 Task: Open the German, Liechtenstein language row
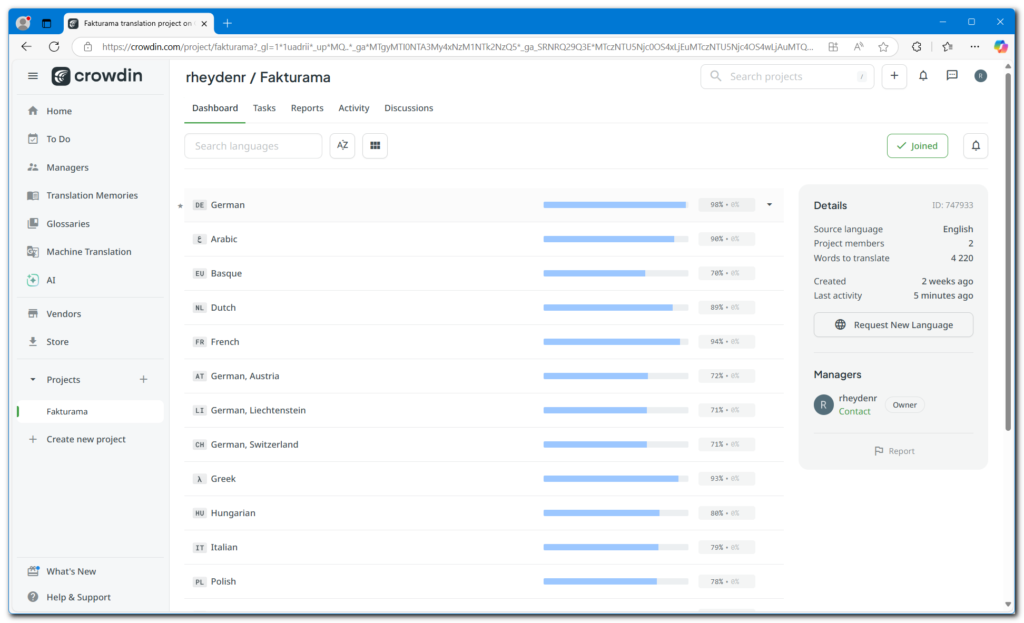click(x=483, y=410)
